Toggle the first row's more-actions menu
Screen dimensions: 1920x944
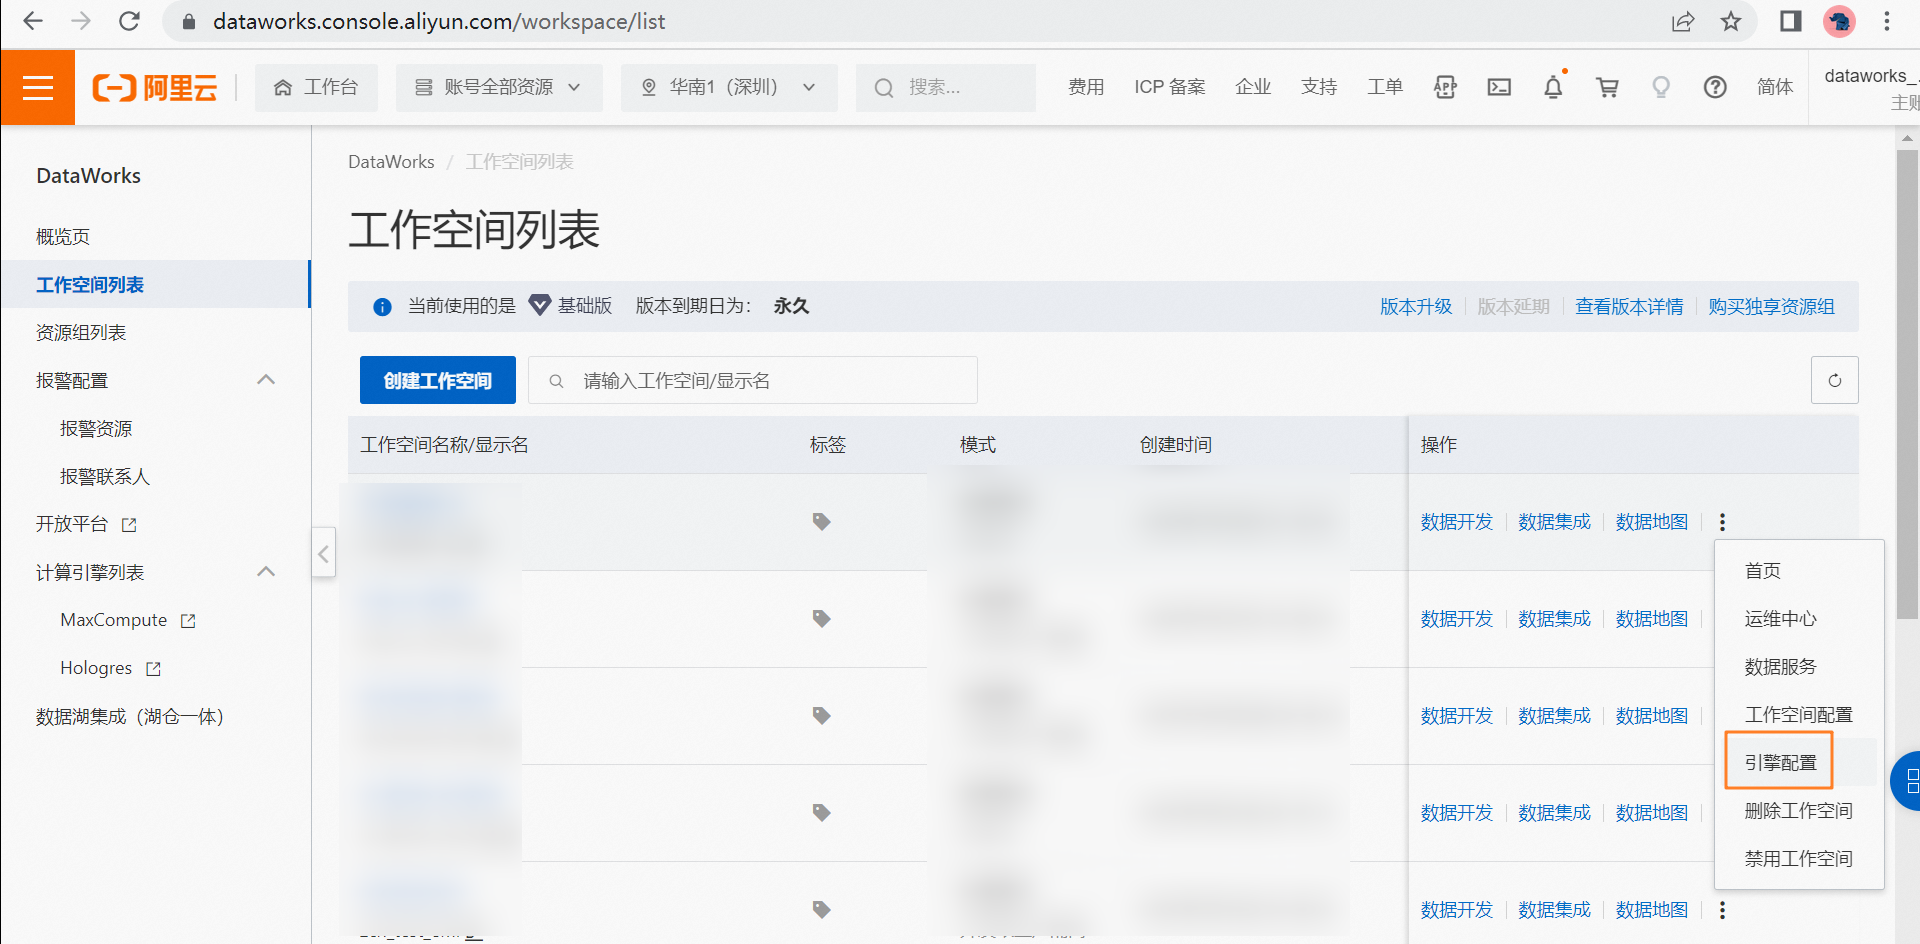[x=1722, y=522]
